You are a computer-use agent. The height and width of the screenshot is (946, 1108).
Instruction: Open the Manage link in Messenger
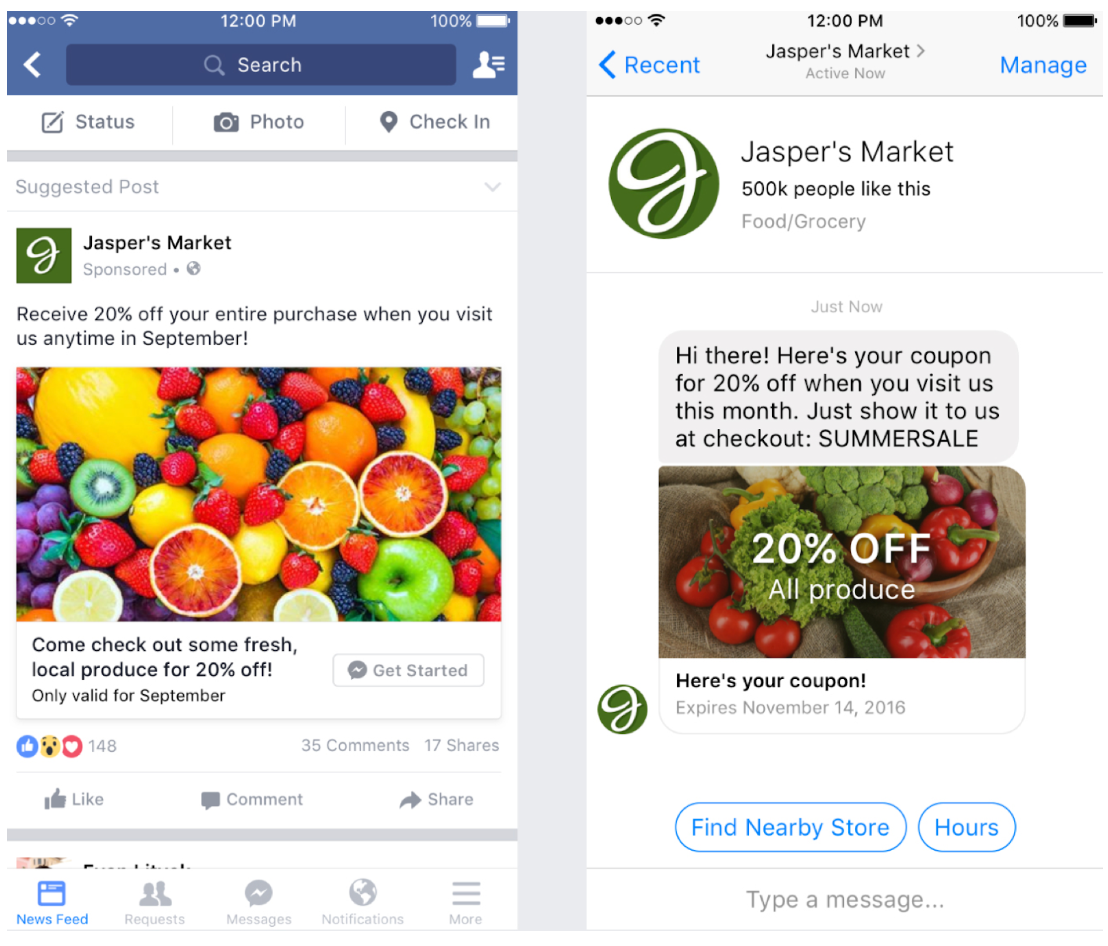click(x=1043, y=65)
